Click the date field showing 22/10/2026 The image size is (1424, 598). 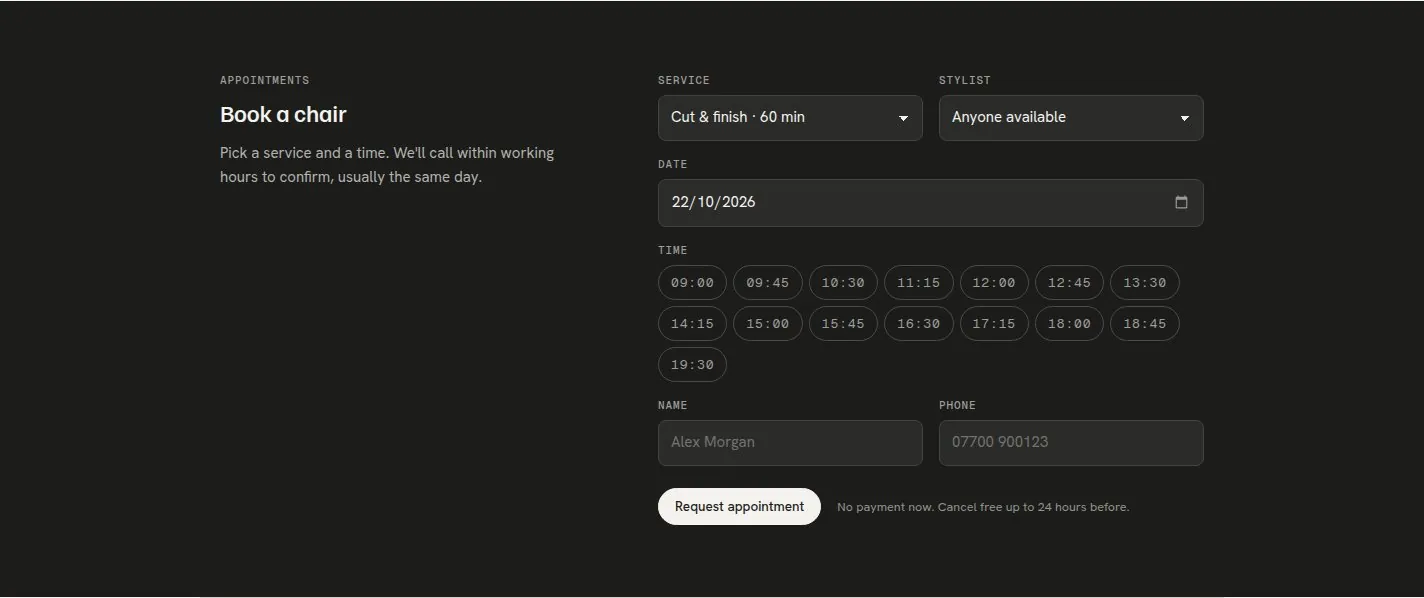coord(931,203)
